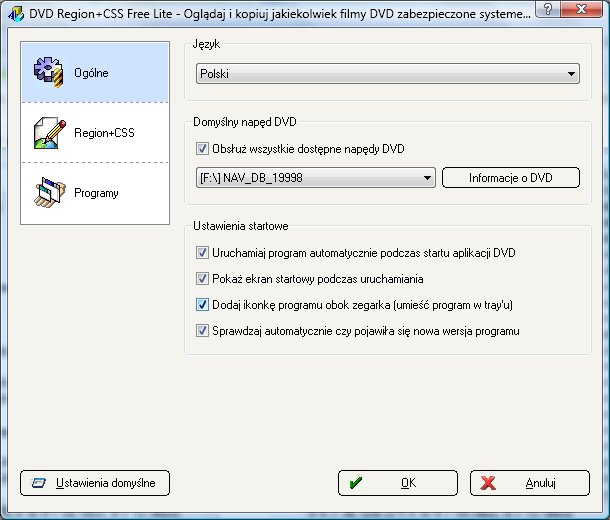The height and width of the screenshot is (520, 610).
Task: Click the Region+CSS pencil globe icon
Action: (x=49, y=133)
